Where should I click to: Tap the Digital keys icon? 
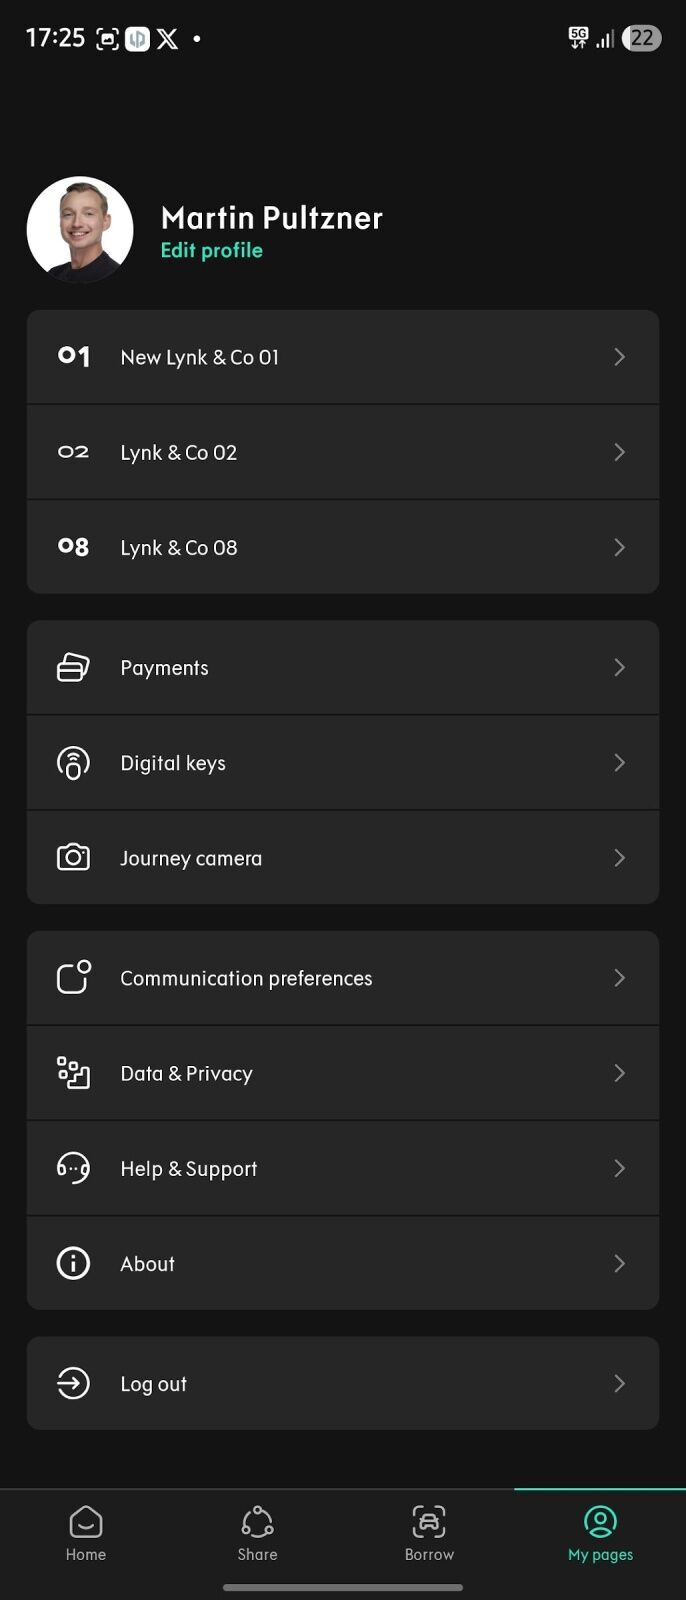[x=73, y=763]
